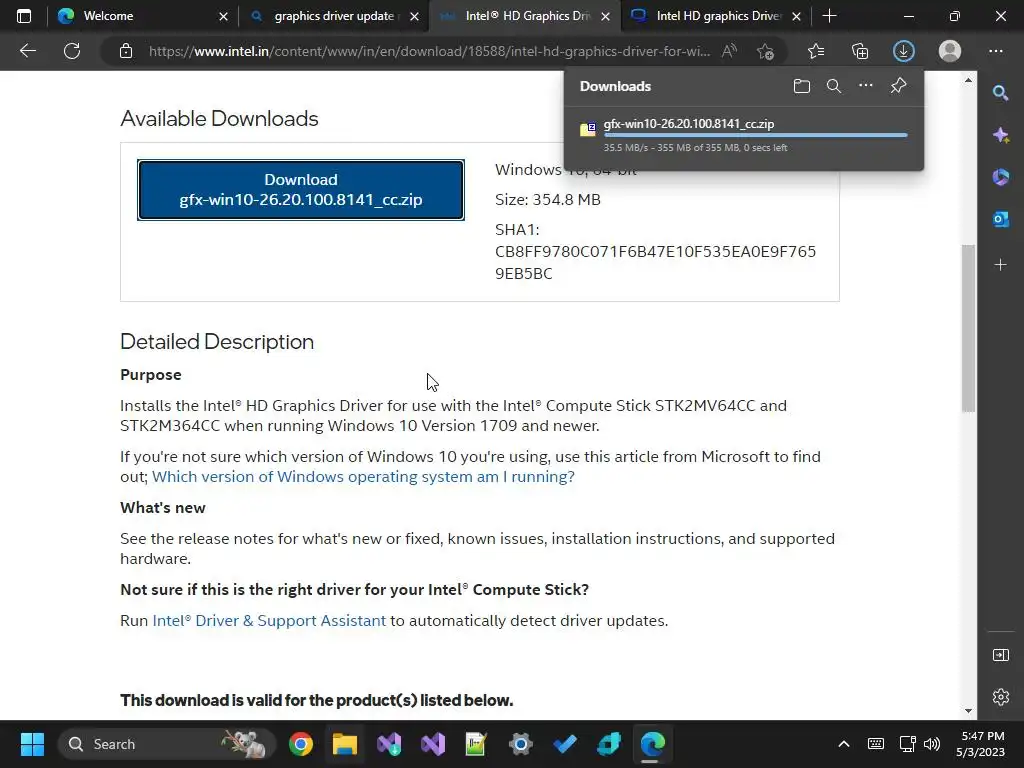Pin the Downloads panel

click(x=899, y=86)
